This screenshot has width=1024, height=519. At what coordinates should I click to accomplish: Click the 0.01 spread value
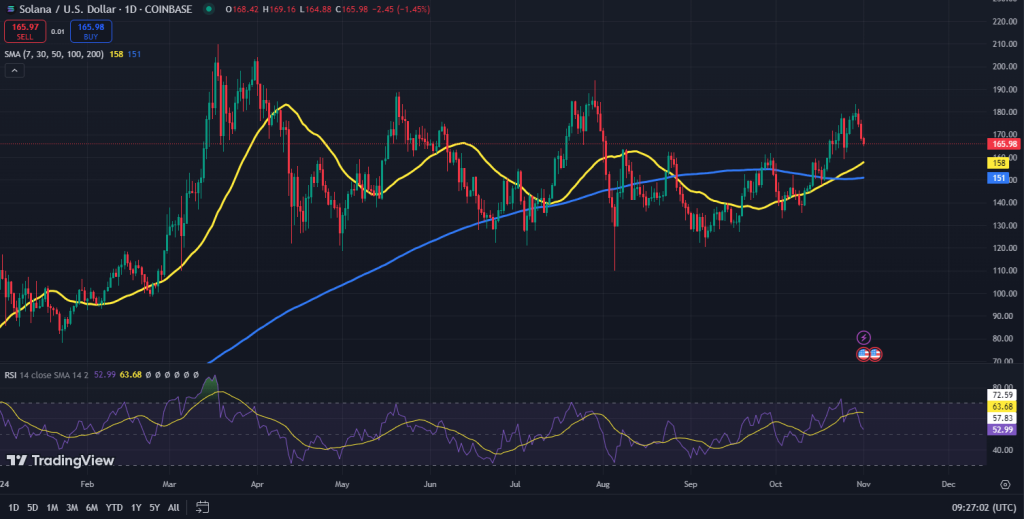coord(58,31)
